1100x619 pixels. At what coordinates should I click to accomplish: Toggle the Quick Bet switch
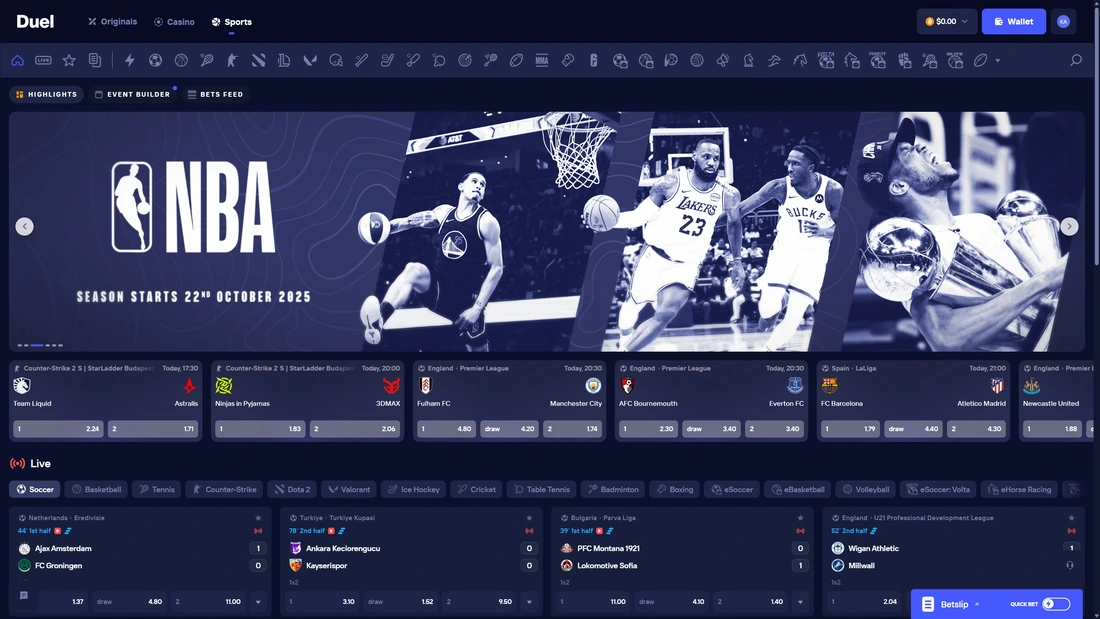[1056, 604]
